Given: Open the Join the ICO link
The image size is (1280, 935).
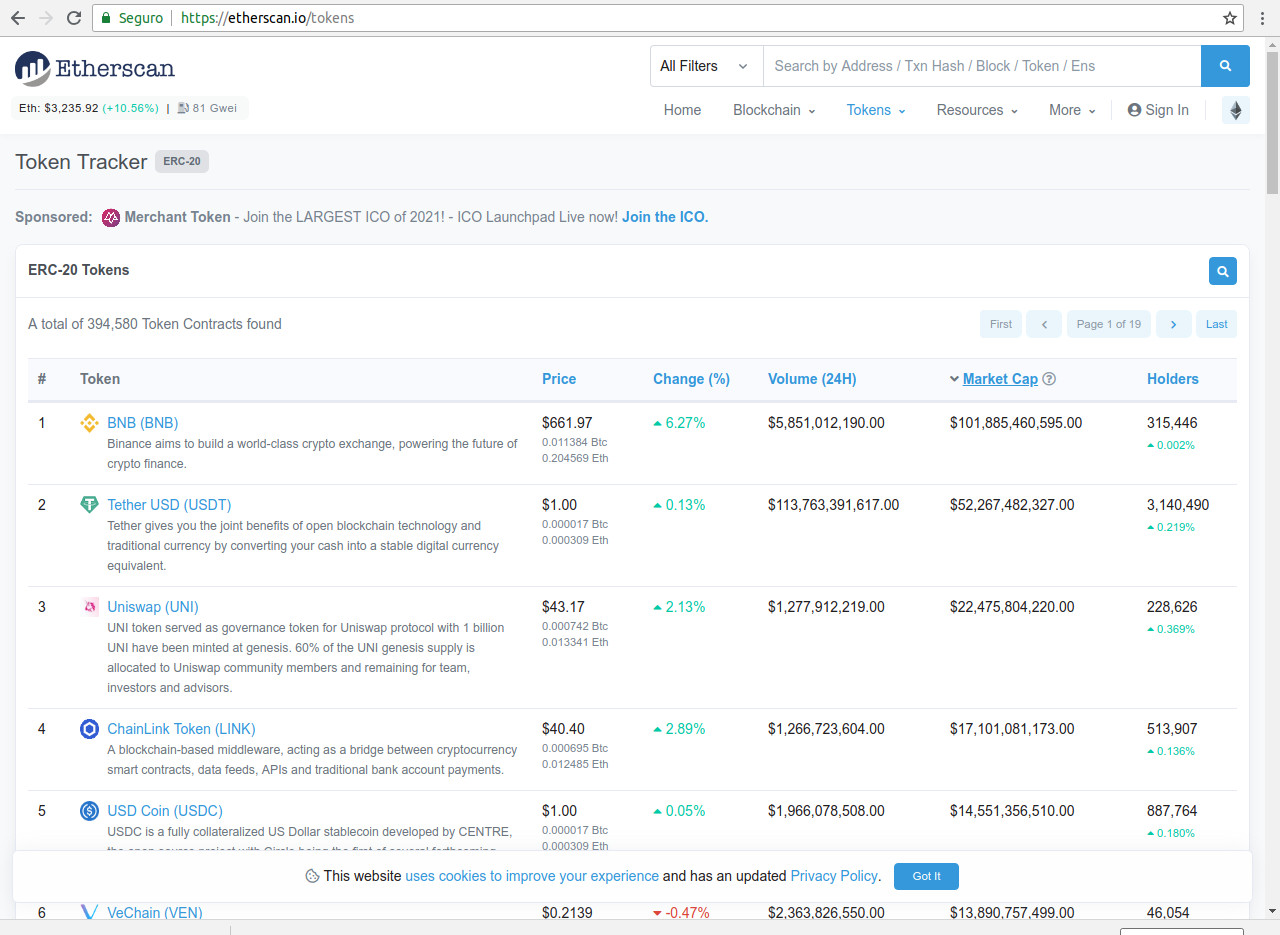Looking at the screenshot, I should point(665,217).
